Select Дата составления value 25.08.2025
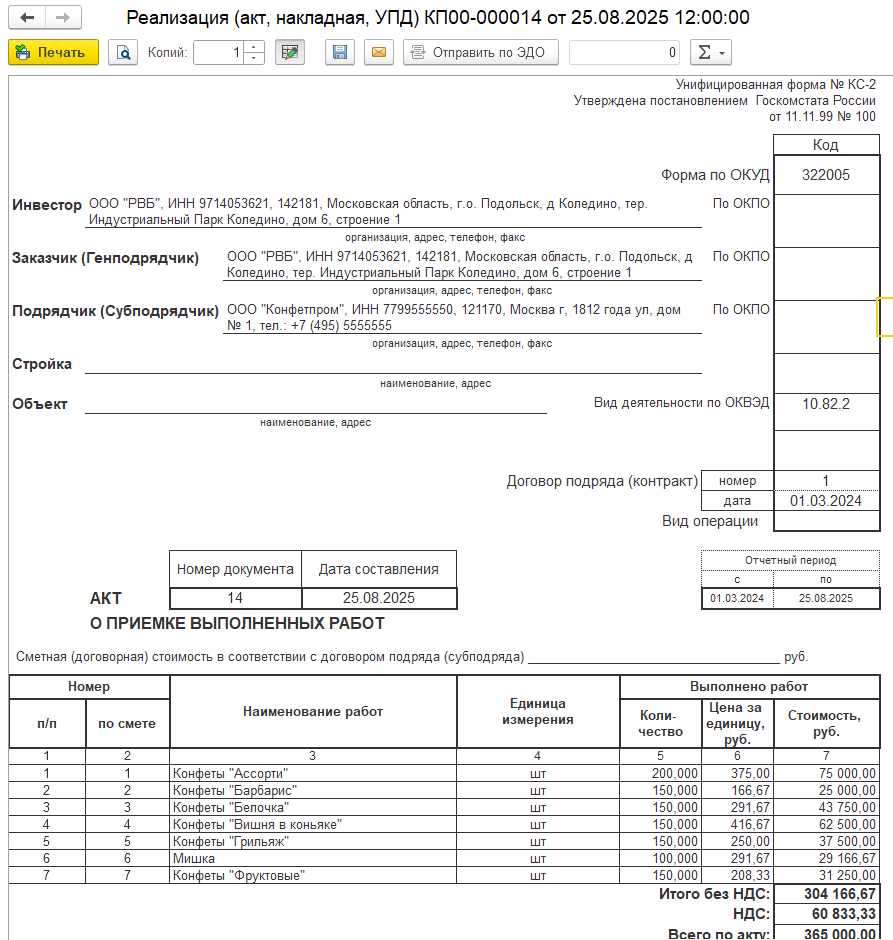 379,598
